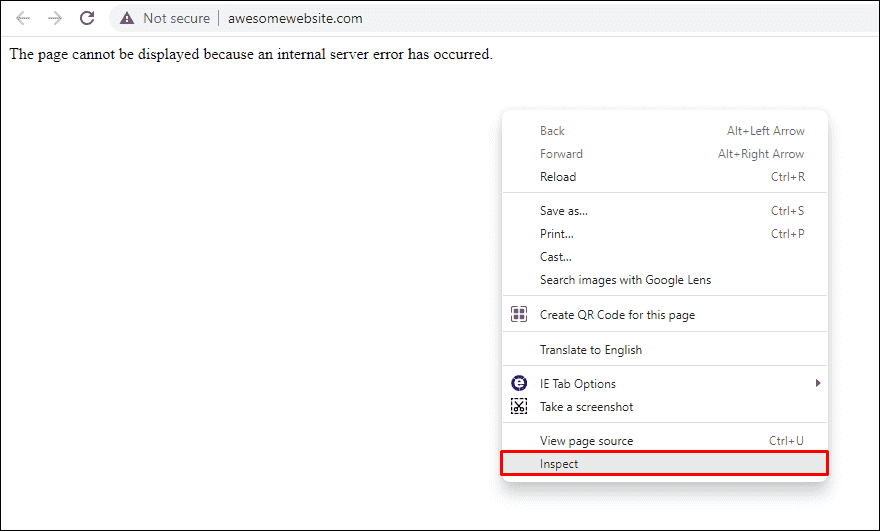Viewport: 880px width, 531px height.
Task: Reload the page using the refresh icon
Action: [x=87, y=18]
